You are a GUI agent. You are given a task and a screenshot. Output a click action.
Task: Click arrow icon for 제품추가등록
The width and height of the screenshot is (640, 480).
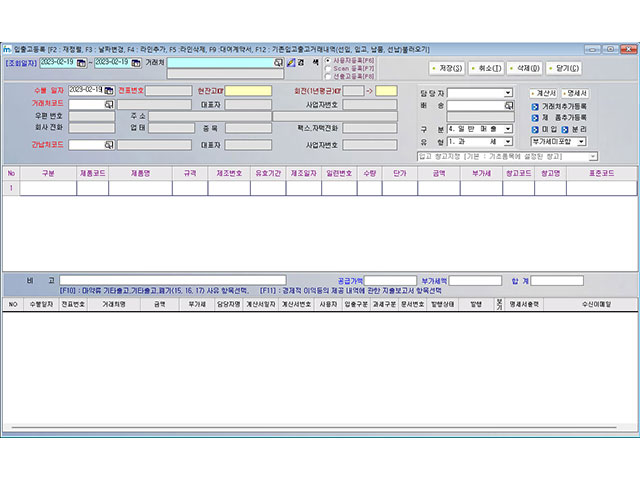pyautogui.click(x=535, y=118)
